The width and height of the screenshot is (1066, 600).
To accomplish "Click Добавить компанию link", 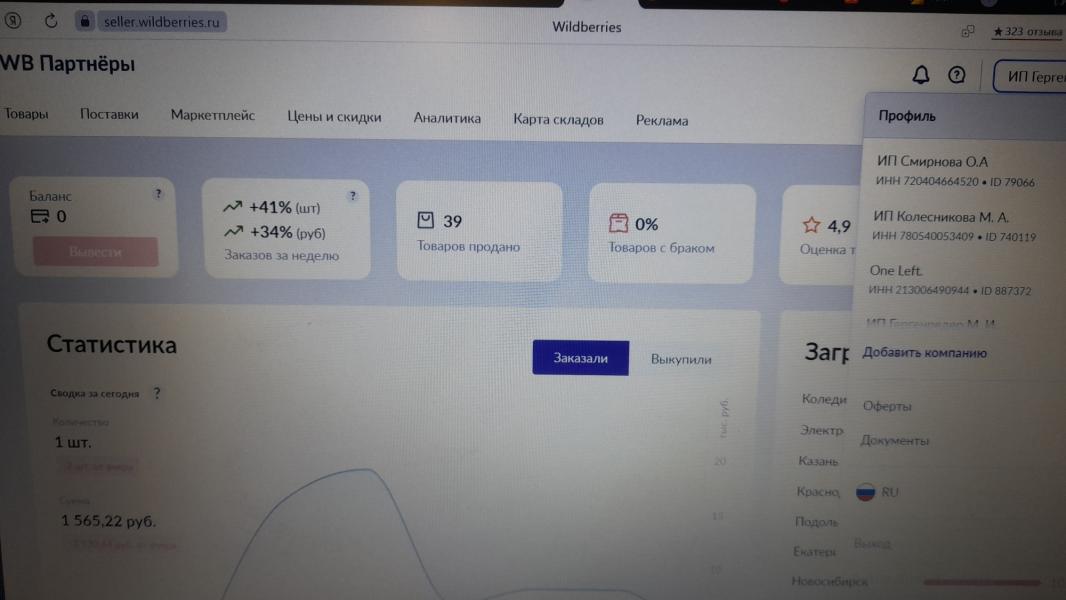I will point(925,353).
